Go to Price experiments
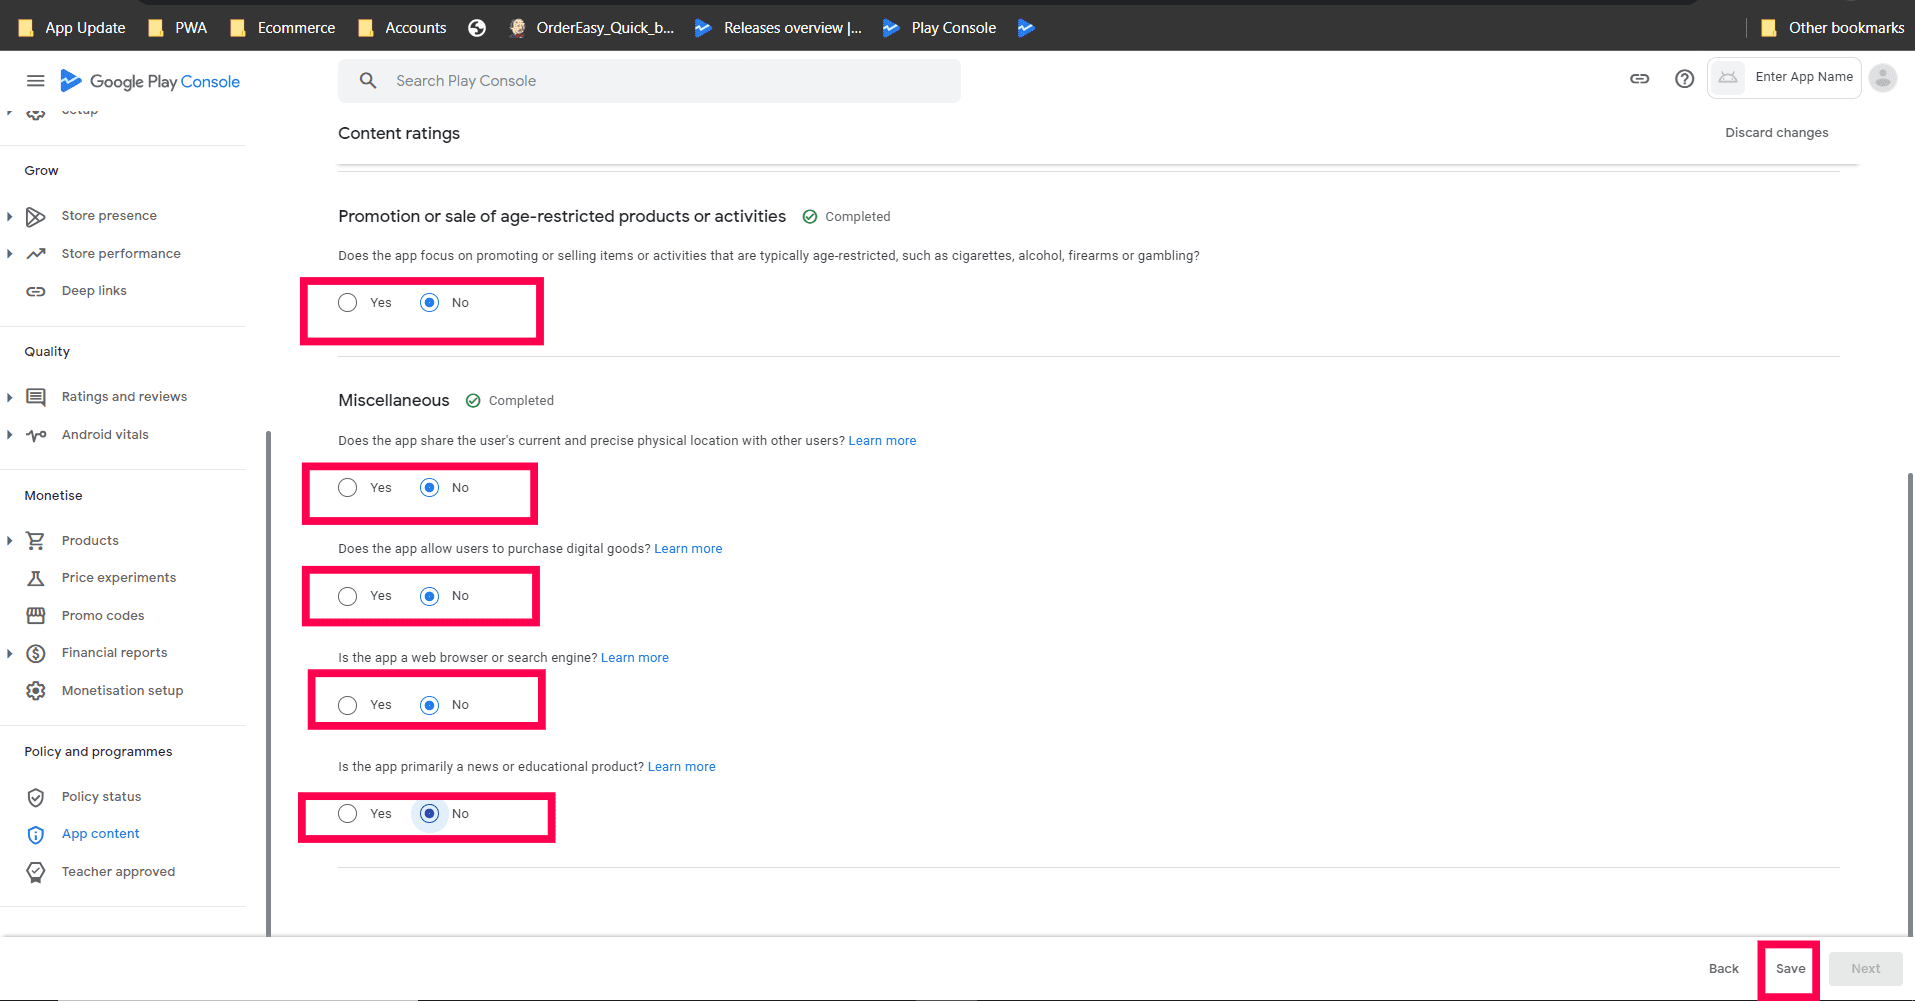This screenshot has height=1001, width=1915. click(119, 578)
